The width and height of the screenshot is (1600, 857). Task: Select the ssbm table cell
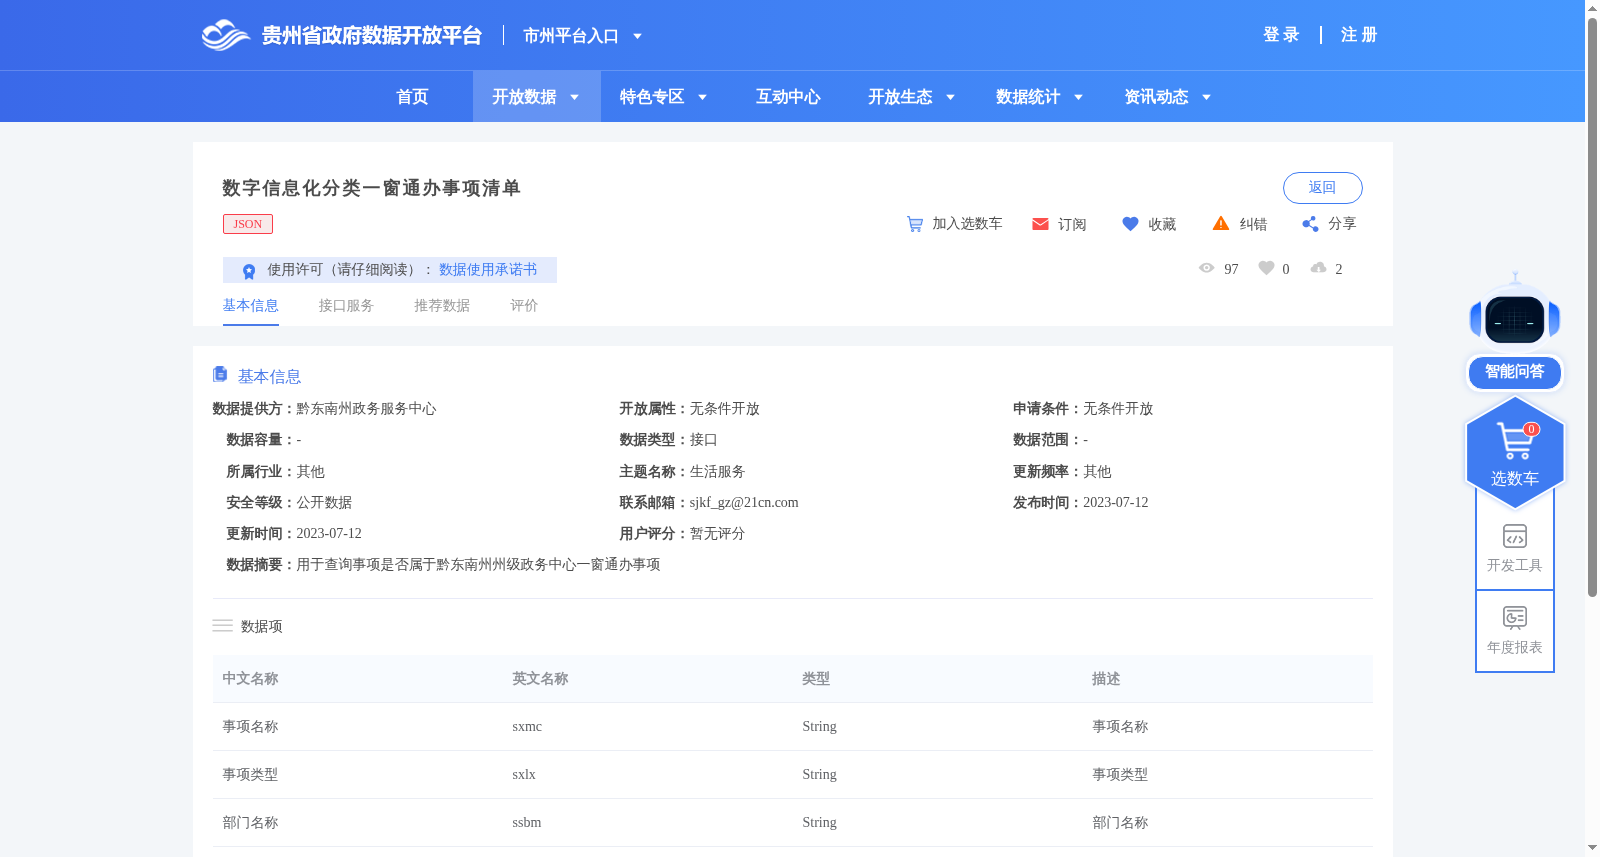point(527,823)
